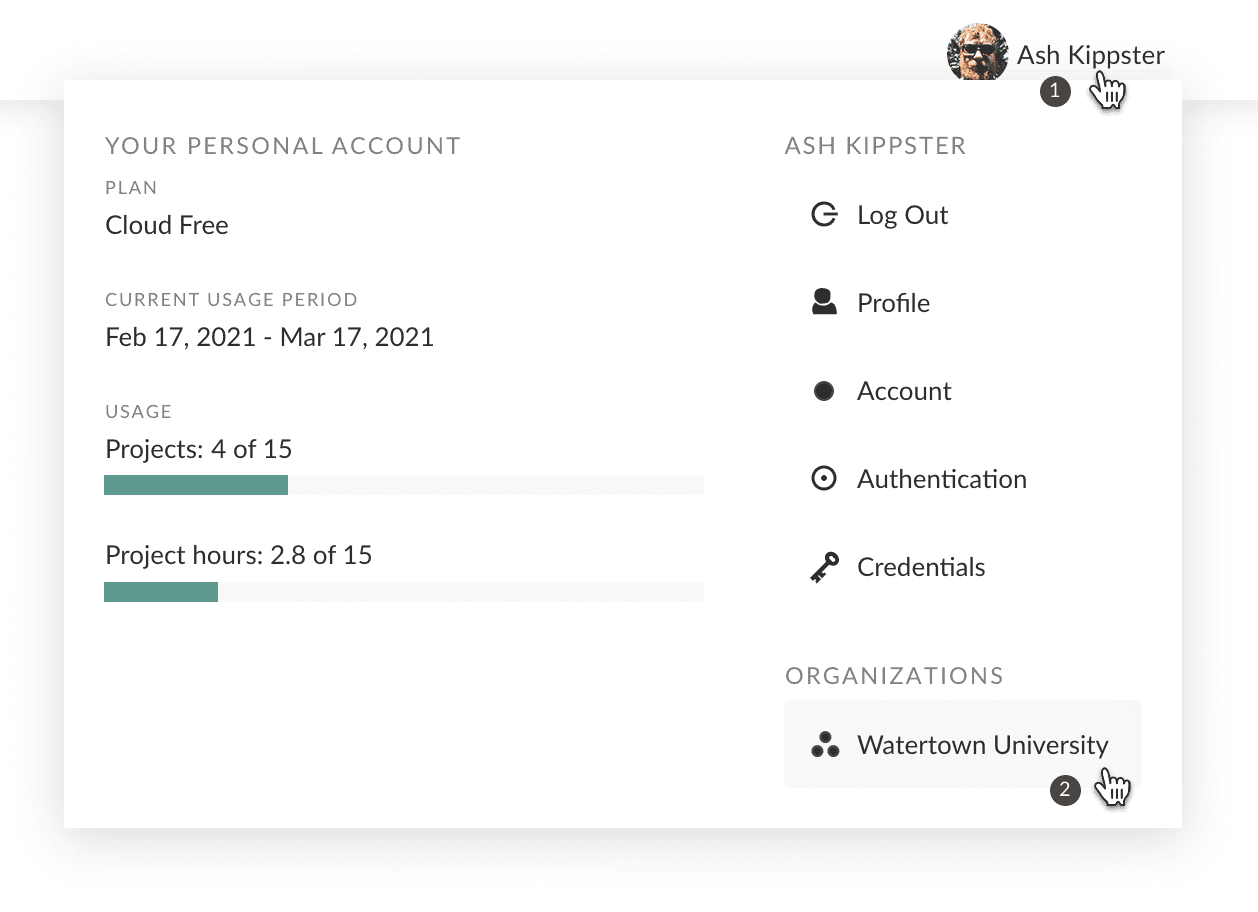Click the Authentication target icon
Screen dimensions: 1258x912
point(824,478)
